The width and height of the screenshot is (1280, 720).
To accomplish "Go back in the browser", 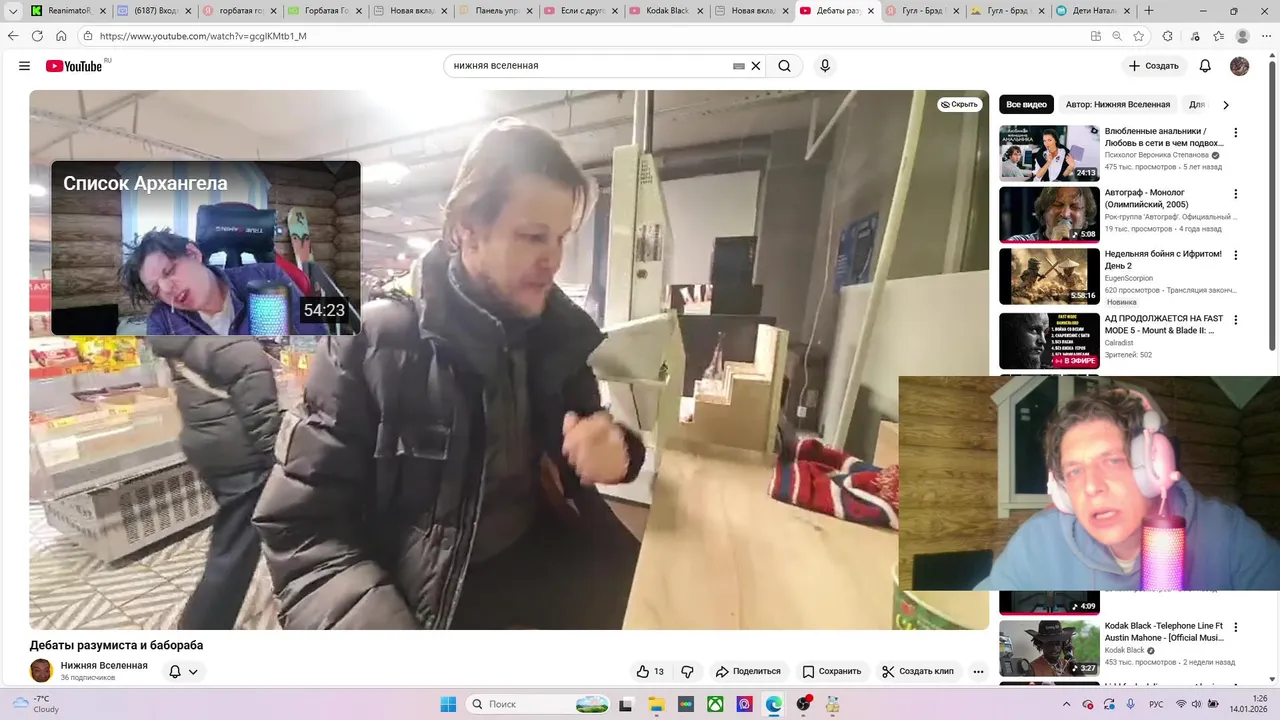I will [13, 35].
